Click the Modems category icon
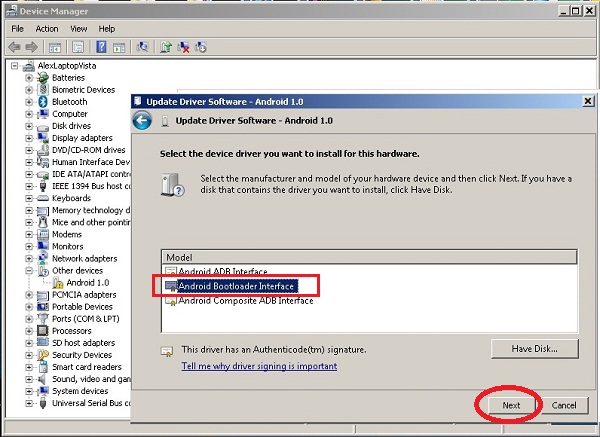 (43, 234)
